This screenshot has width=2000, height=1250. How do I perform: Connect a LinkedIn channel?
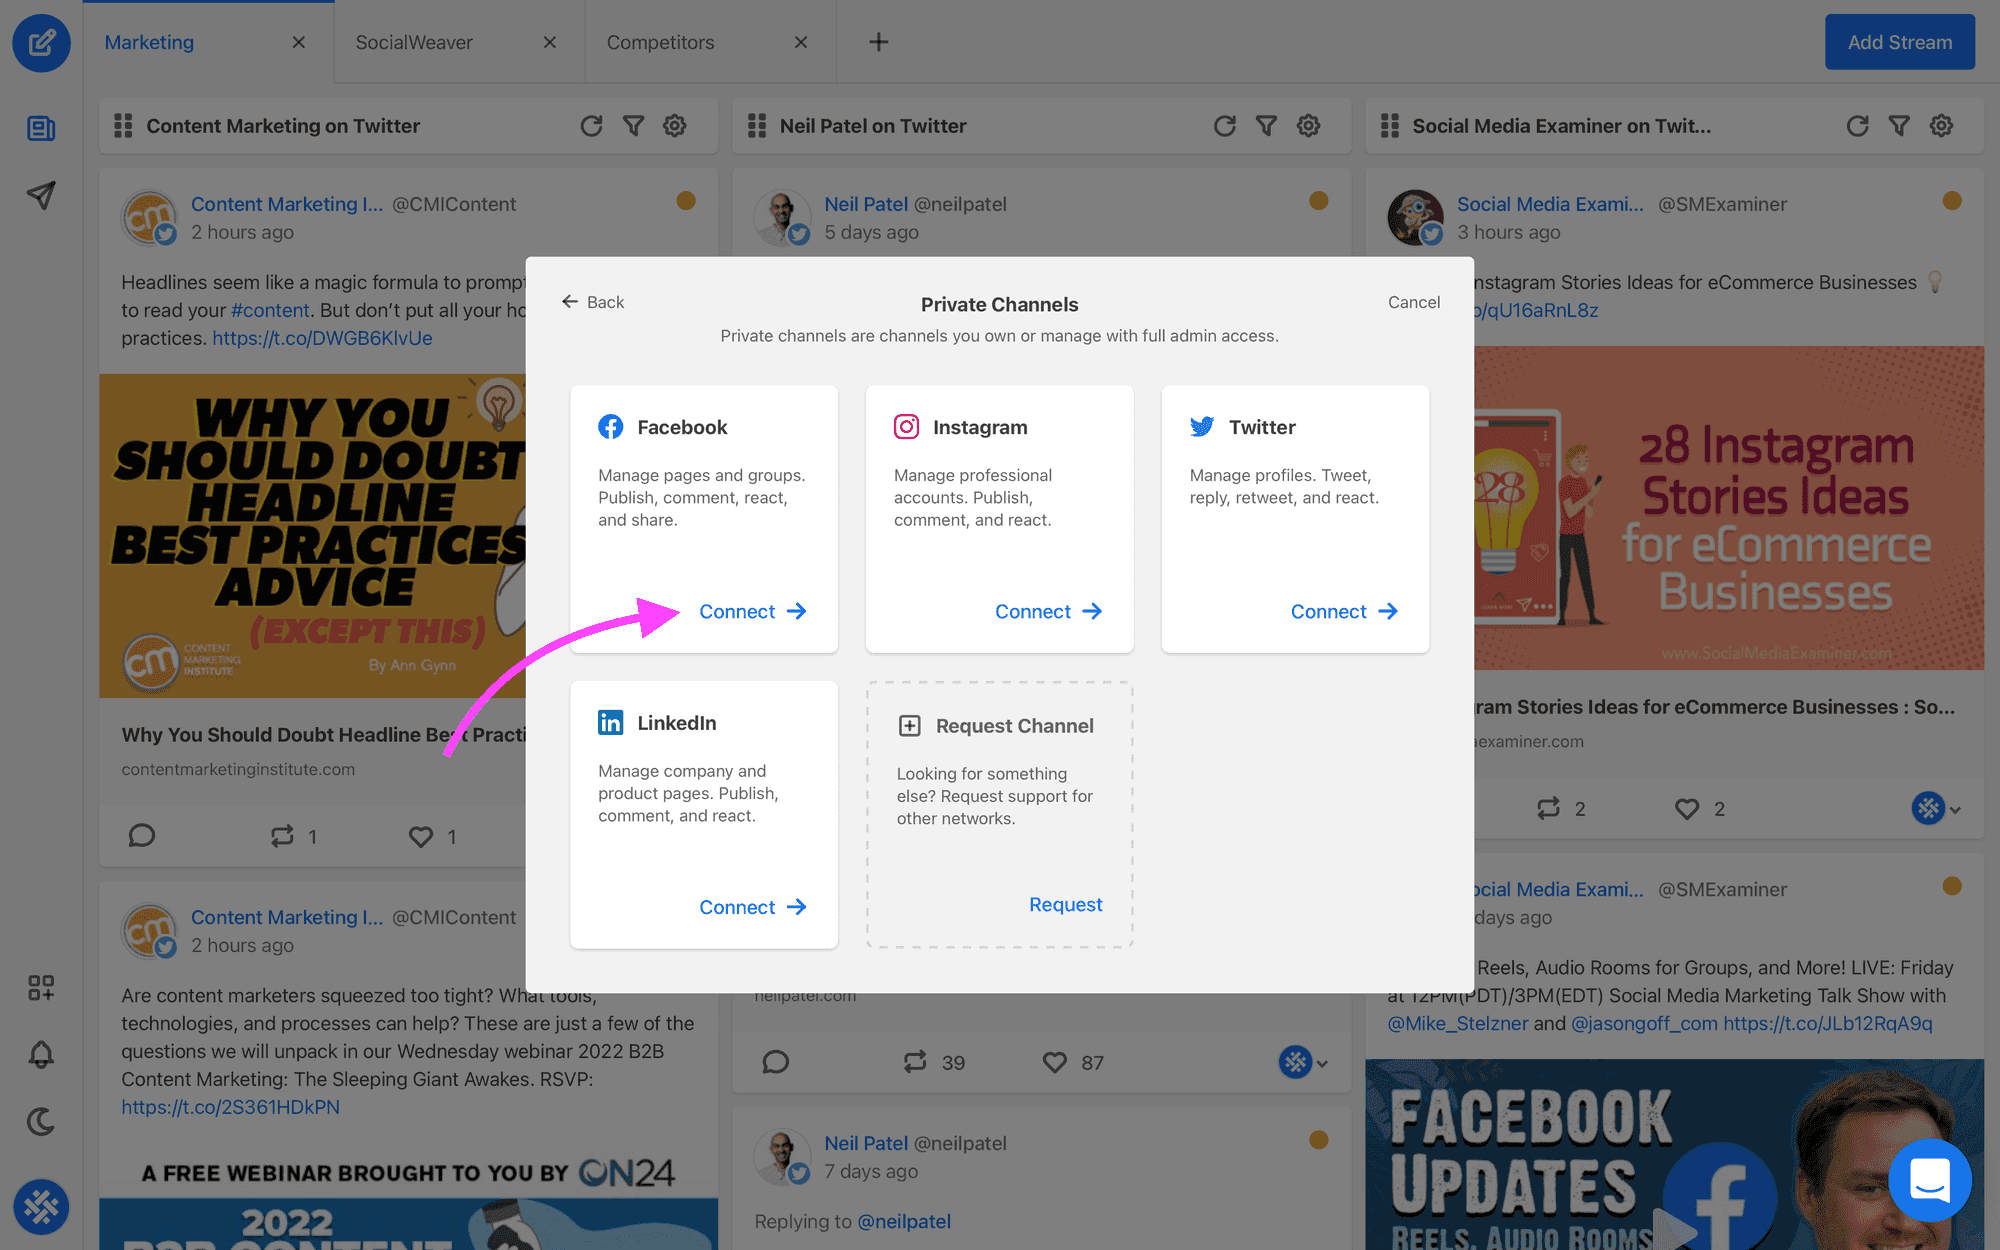pyautogui.click(x=752, y=907)
